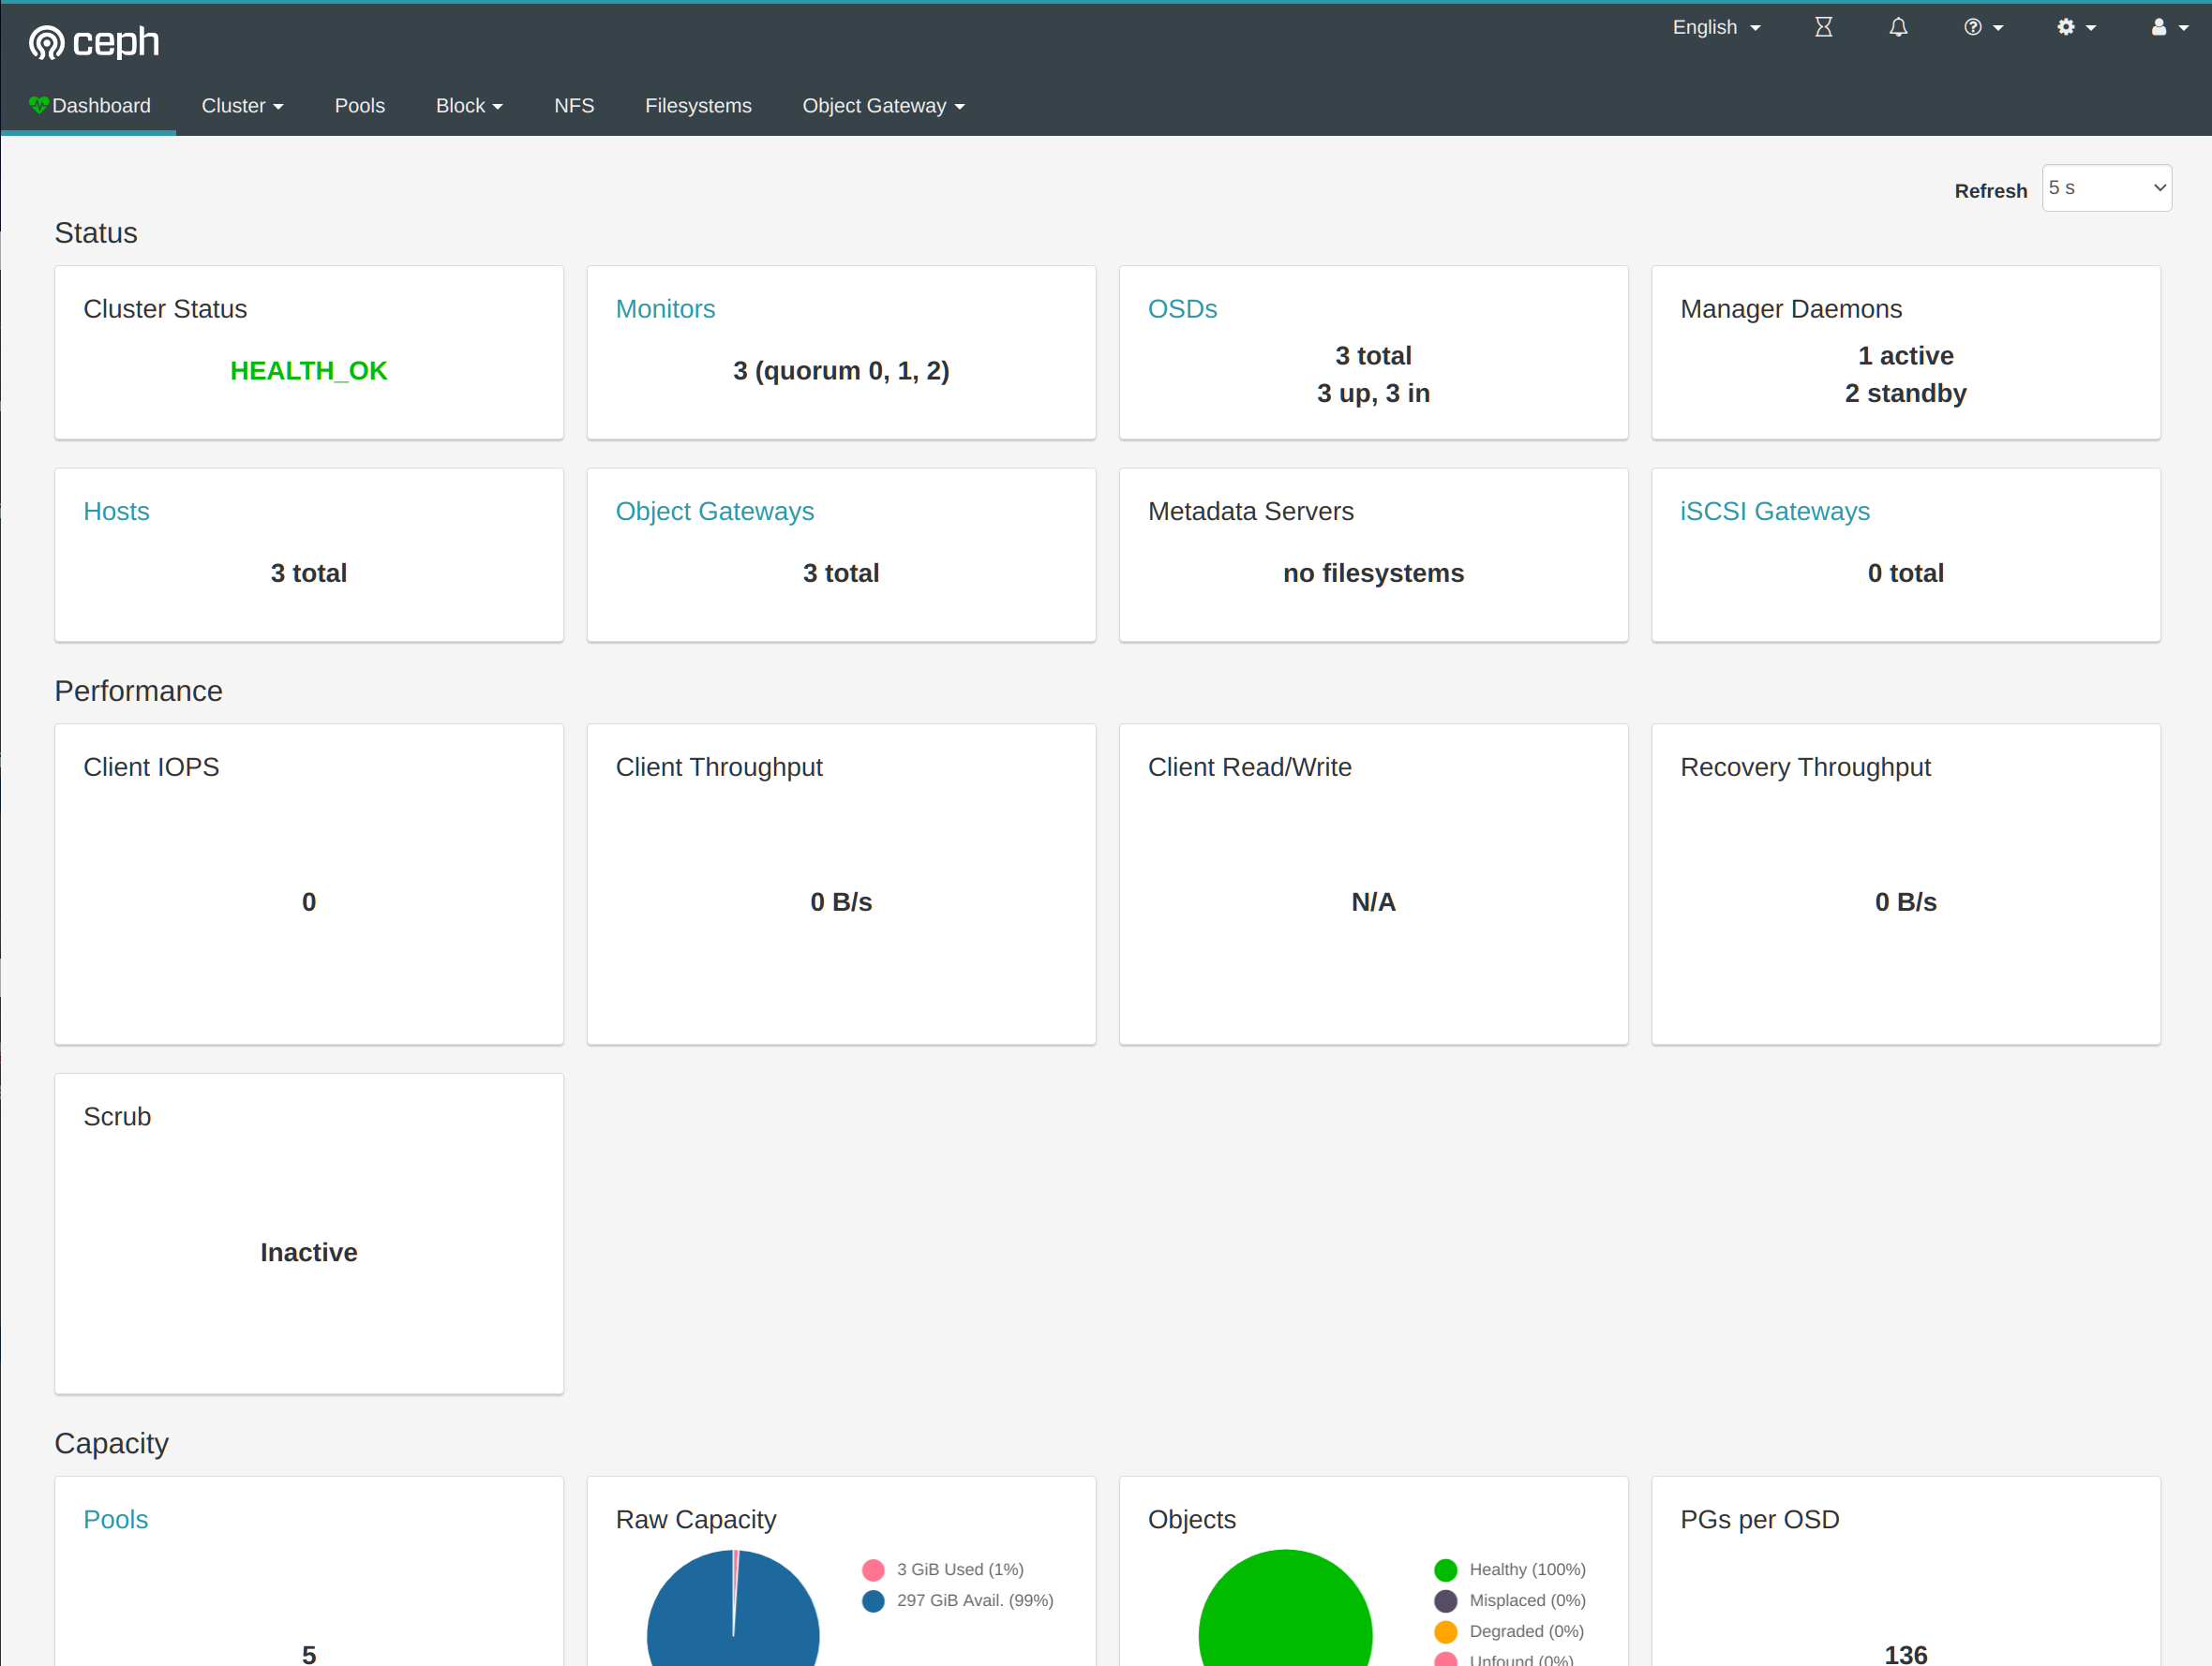Toggle the 297 GiB Avail. legend item

point(973,1600)
